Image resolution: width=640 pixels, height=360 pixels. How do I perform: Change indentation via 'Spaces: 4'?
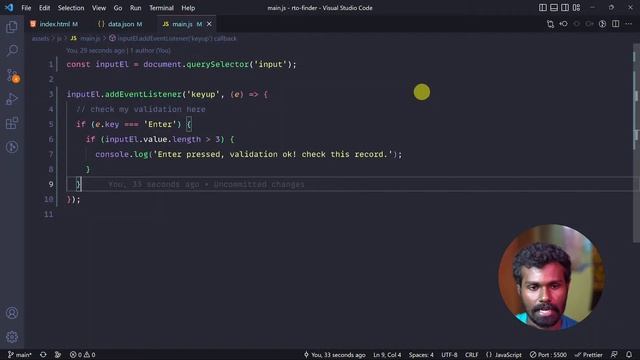point(421,355)
